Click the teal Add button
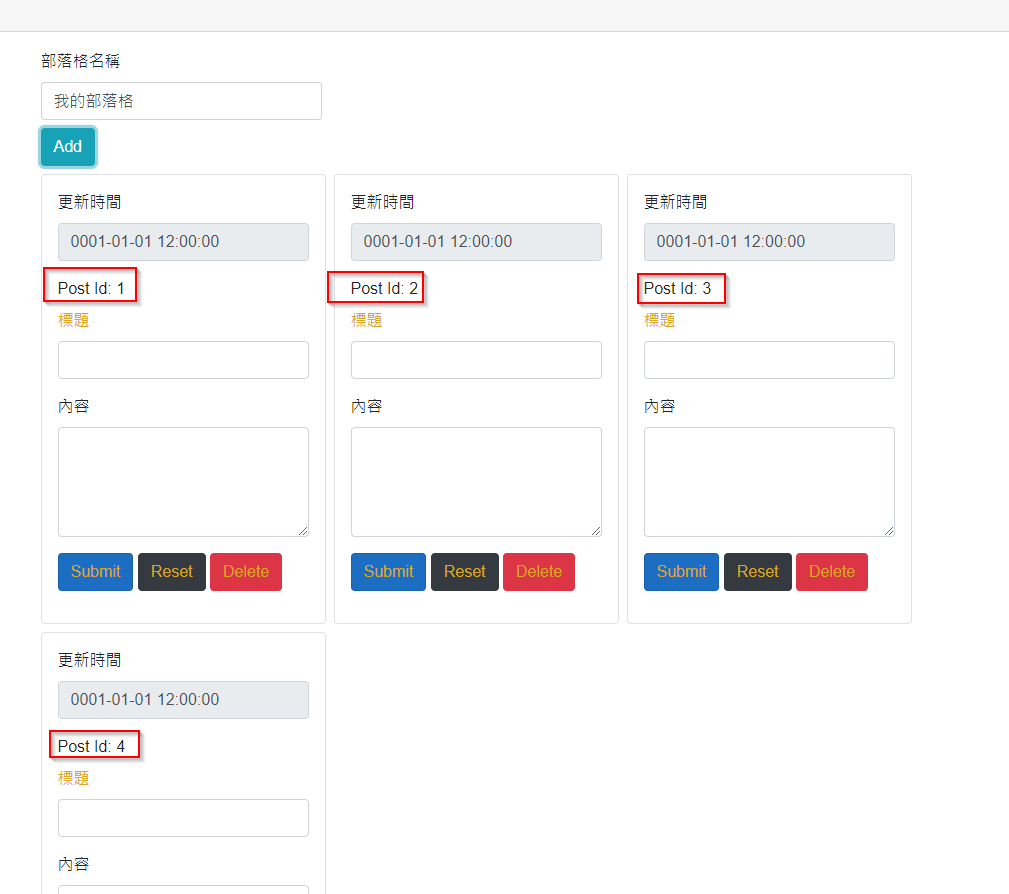The width and height of the screenshot is (1009, 894). pyautogui.click(x=68, y=147)
